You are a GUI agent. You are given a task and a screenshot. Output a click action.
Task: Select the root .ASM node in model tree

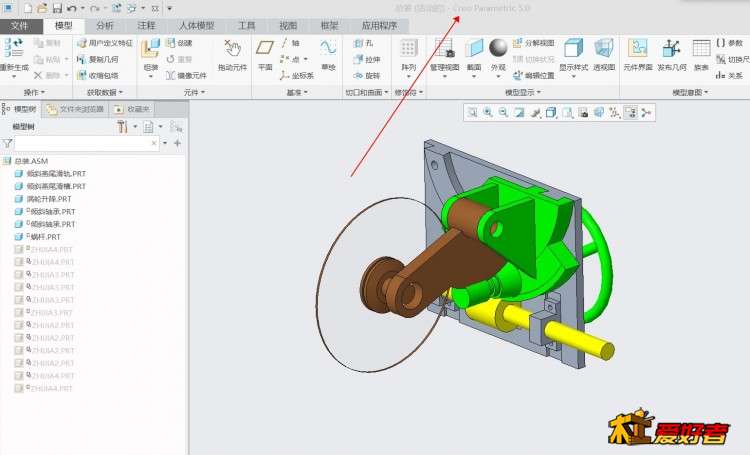click(x=26, y=161)
